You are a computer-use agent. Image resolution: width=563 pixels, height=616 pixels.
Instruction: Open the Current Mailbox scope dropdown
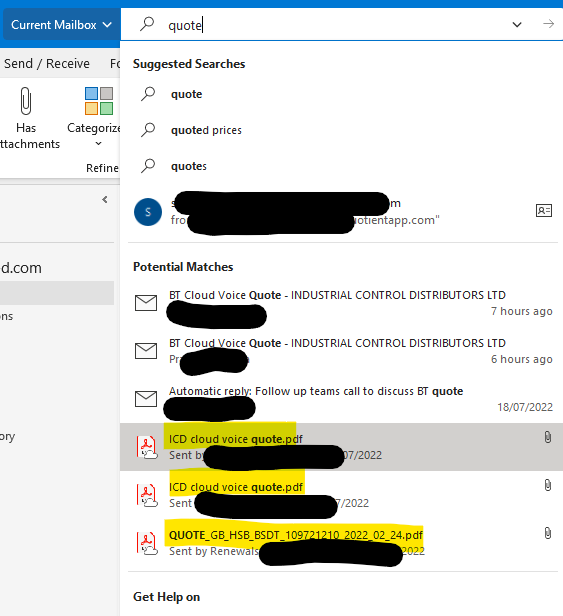[61, 25]
